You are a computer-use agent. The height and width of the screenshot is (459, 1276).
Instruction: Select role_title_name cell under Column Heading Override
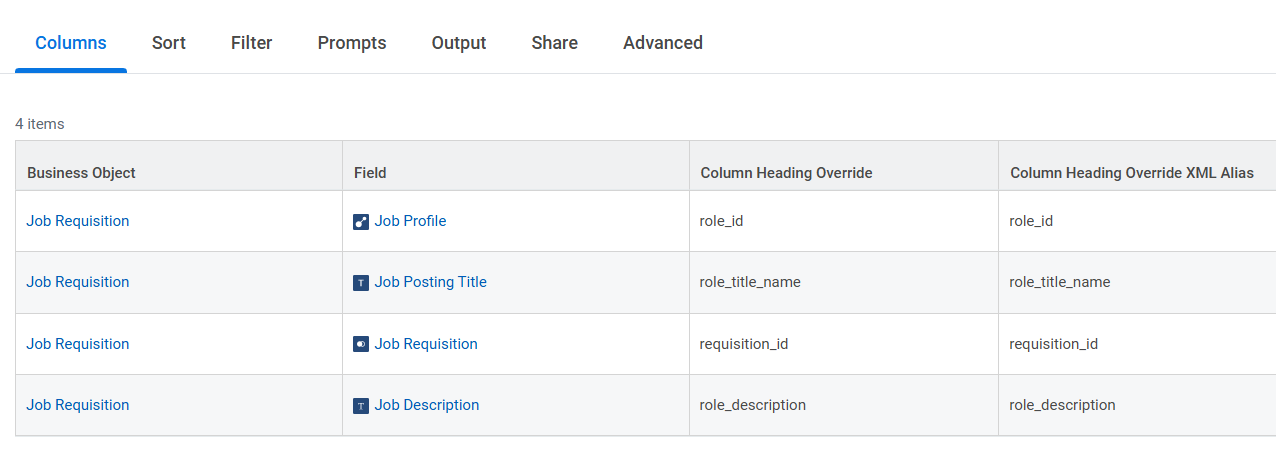750,282
